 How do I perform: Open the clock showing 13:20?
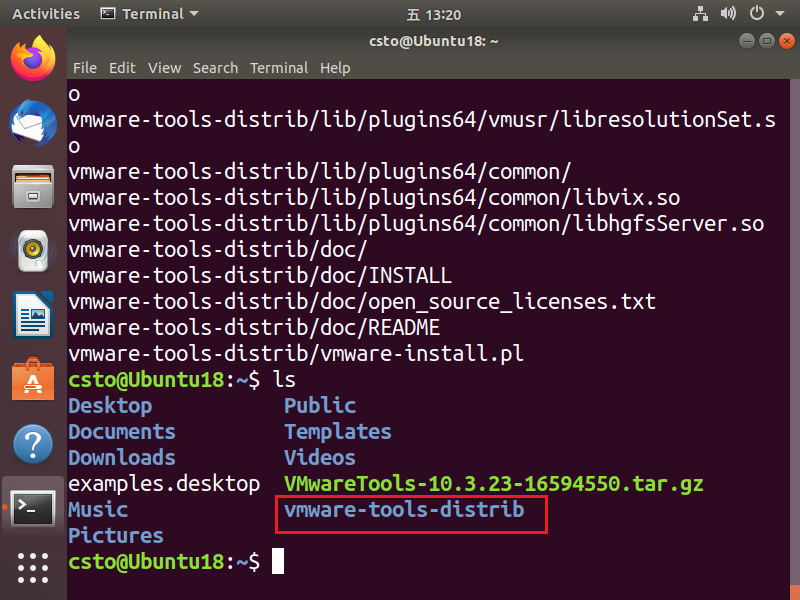pyautogui.click(x=434, y=15)
